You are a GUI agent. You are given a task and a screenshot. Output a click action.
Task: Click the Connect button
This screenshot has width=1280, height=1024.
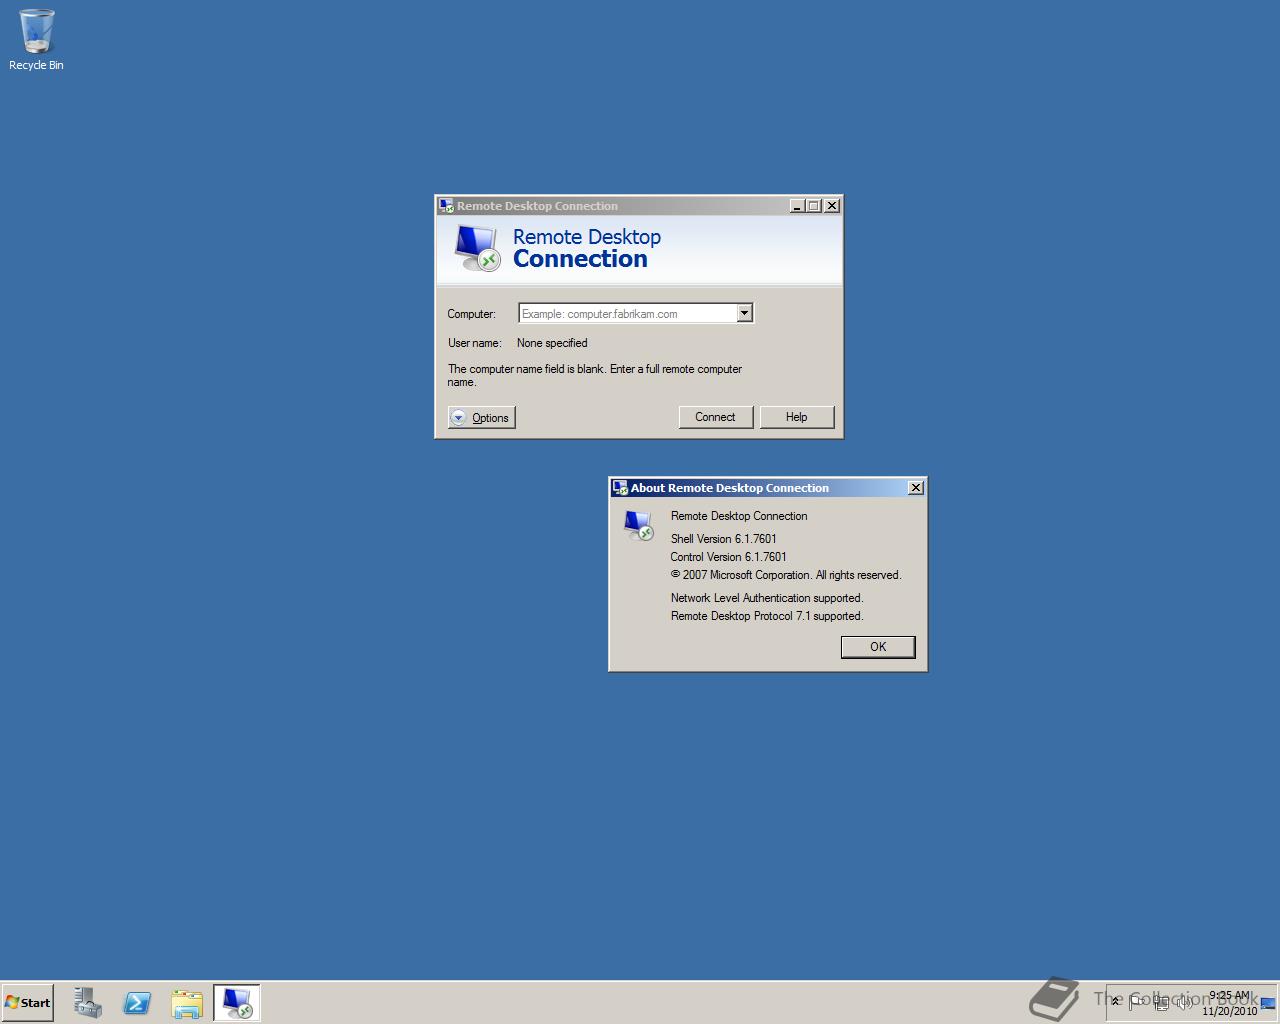(x=715, y=417)
